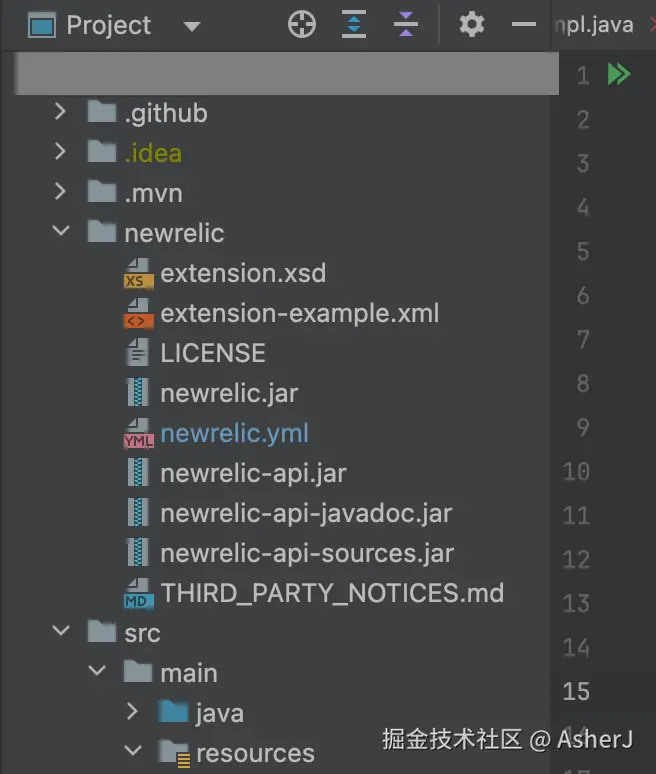Click the .mvn folder icon
Screen dimensions: 656x774
point(102,191)
